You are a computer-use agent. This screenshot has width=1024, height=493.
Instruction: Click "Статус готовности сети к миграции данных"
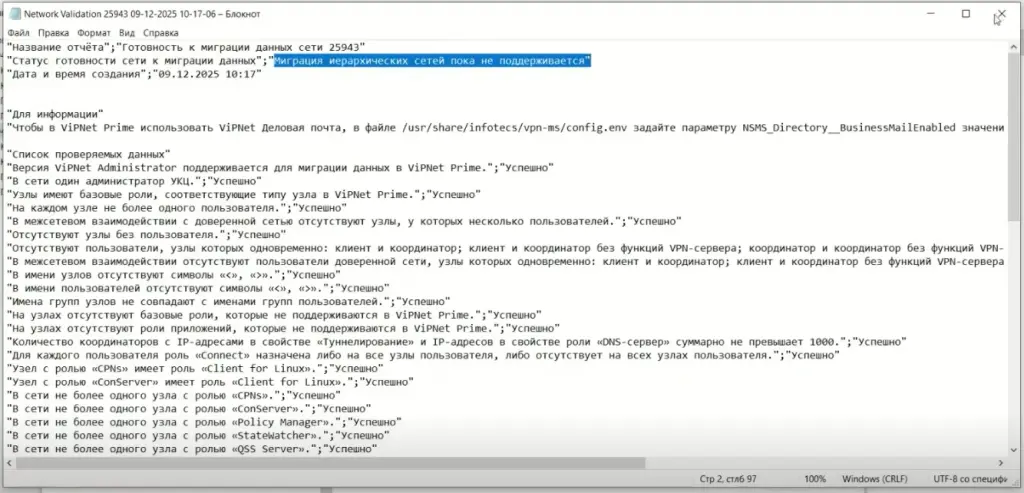coord(135,61)
